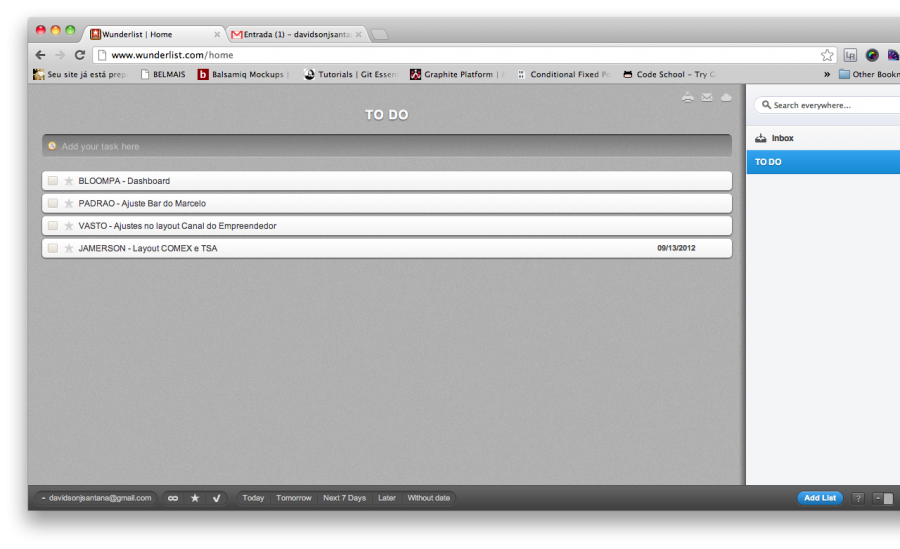Bookmark page with star in address bar
The height and width of the screenshot is (549, 900).
(x=827, y=55)
